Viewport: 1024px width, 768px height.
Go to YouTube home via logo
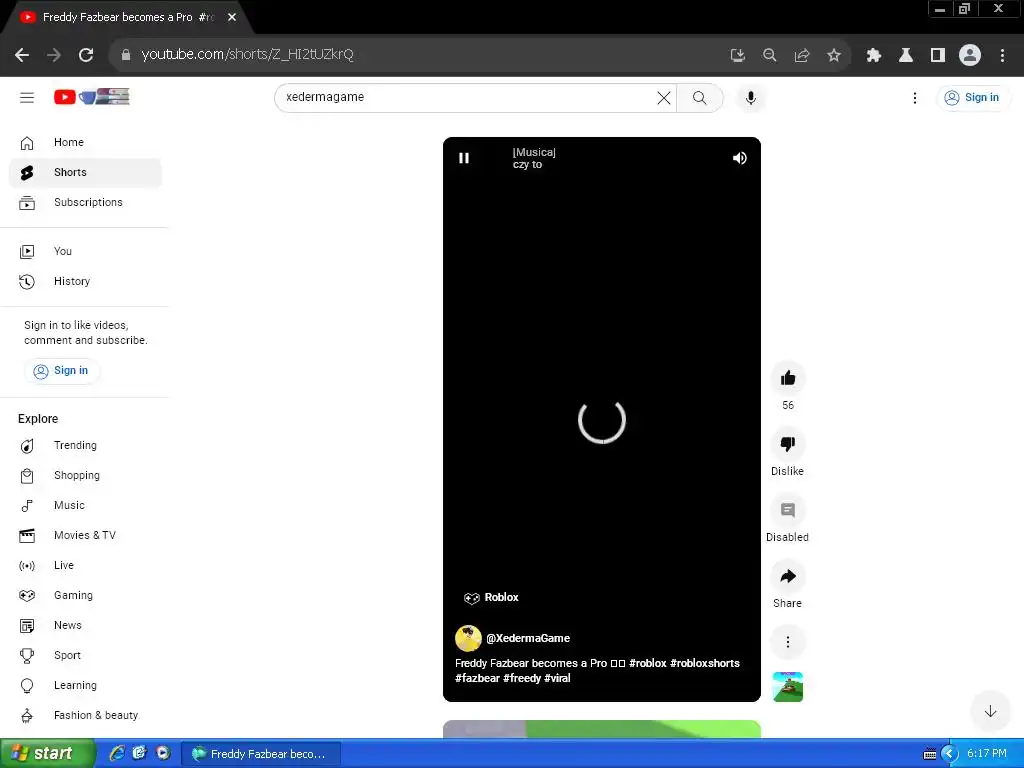point(91,97)
